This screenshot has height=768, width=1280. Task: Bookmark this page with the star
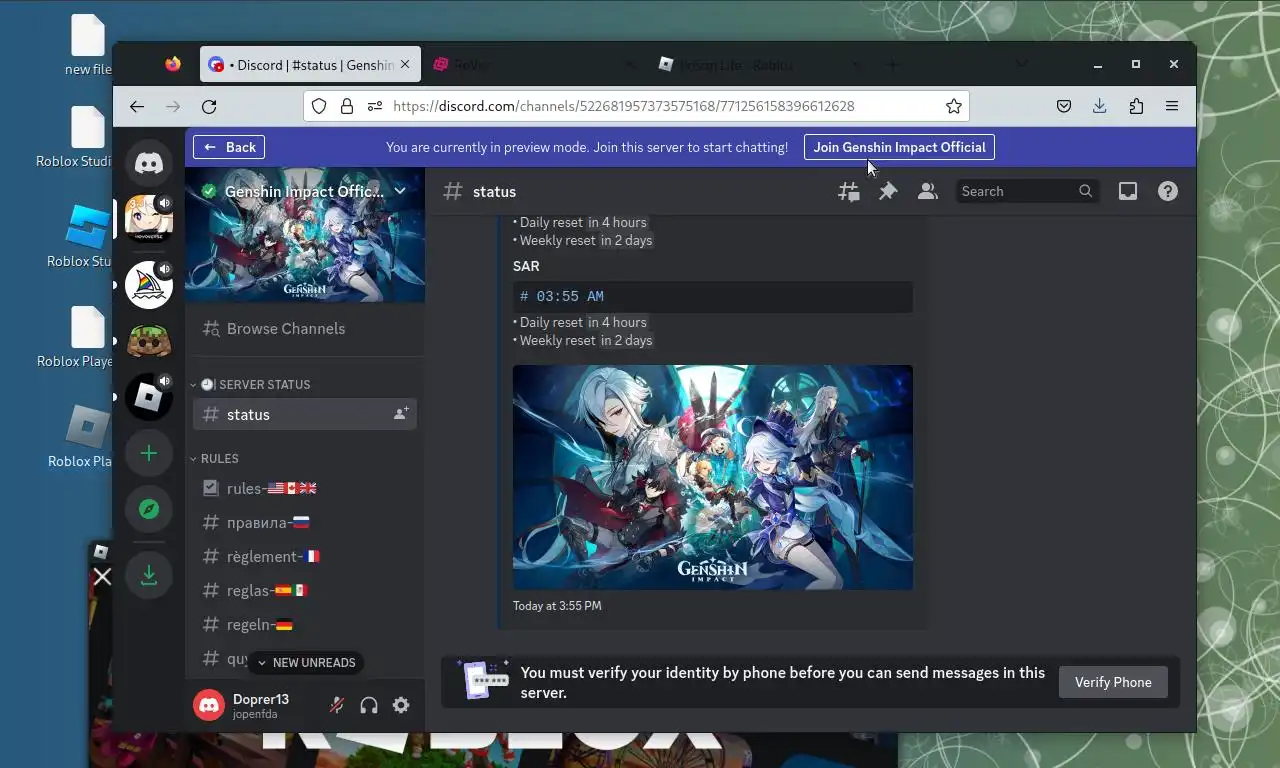coord(954,106)
